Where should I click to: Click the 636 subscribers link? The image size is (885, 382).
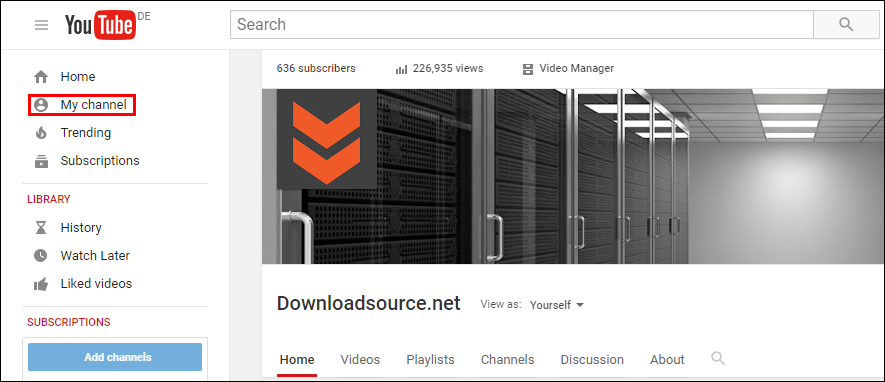click(316, 68)
